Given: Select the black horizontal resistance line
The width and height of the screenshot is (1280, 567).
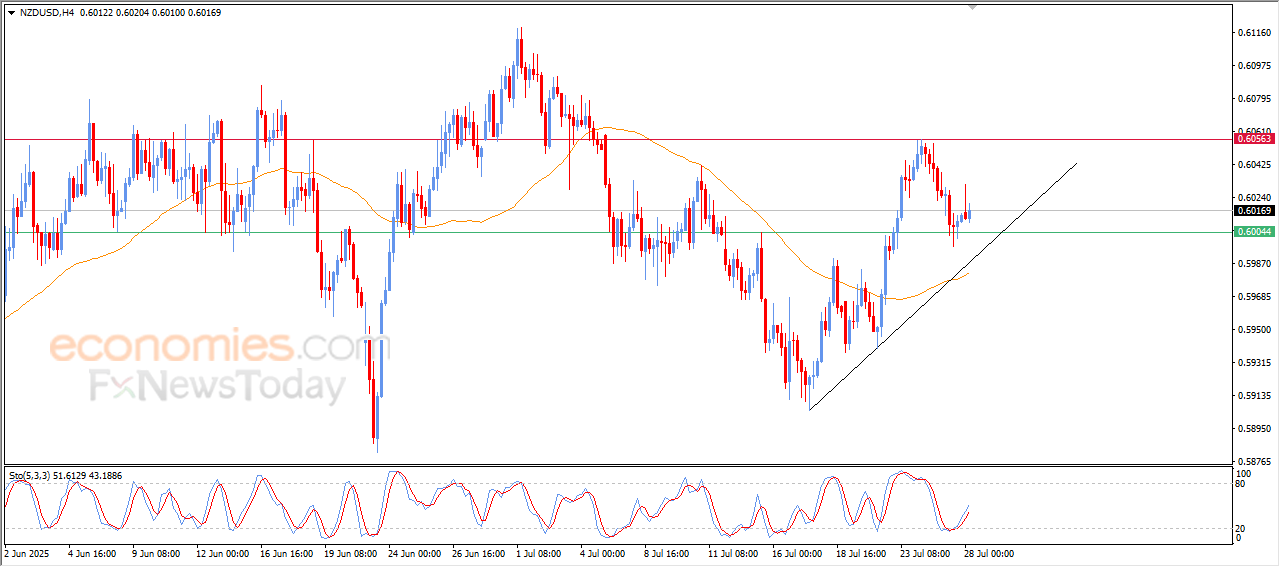Looking at the screenshot, I should coord(617,139).
